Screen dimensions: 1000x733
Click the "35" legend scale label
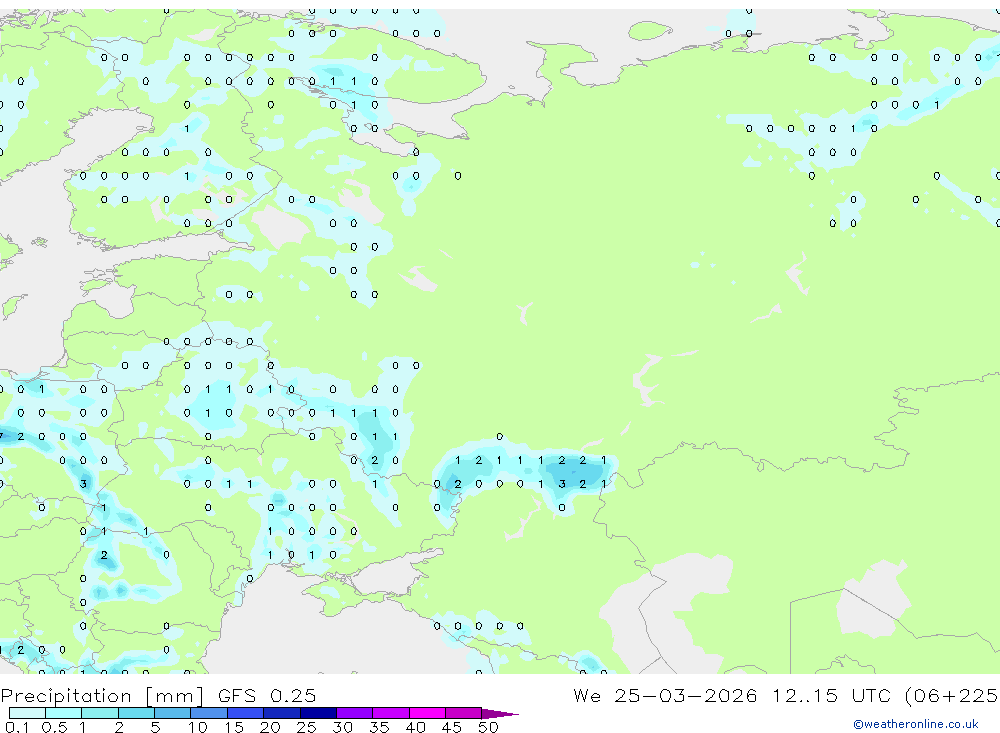379,727
